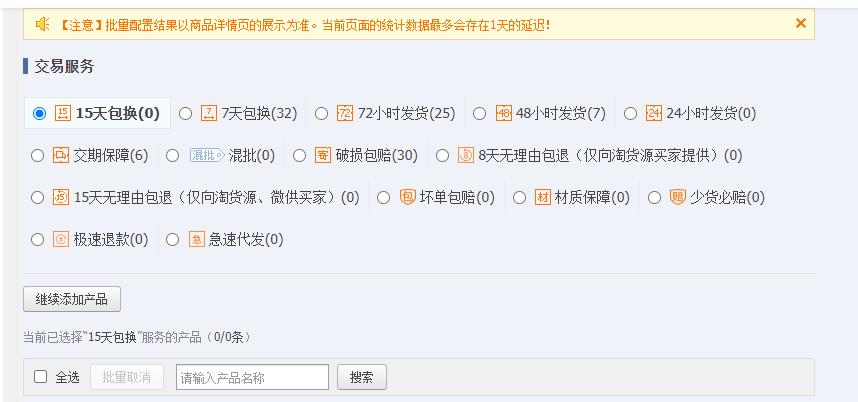858x402 pixels.
Task: Focus the product name input field
Action: point(252,377)
